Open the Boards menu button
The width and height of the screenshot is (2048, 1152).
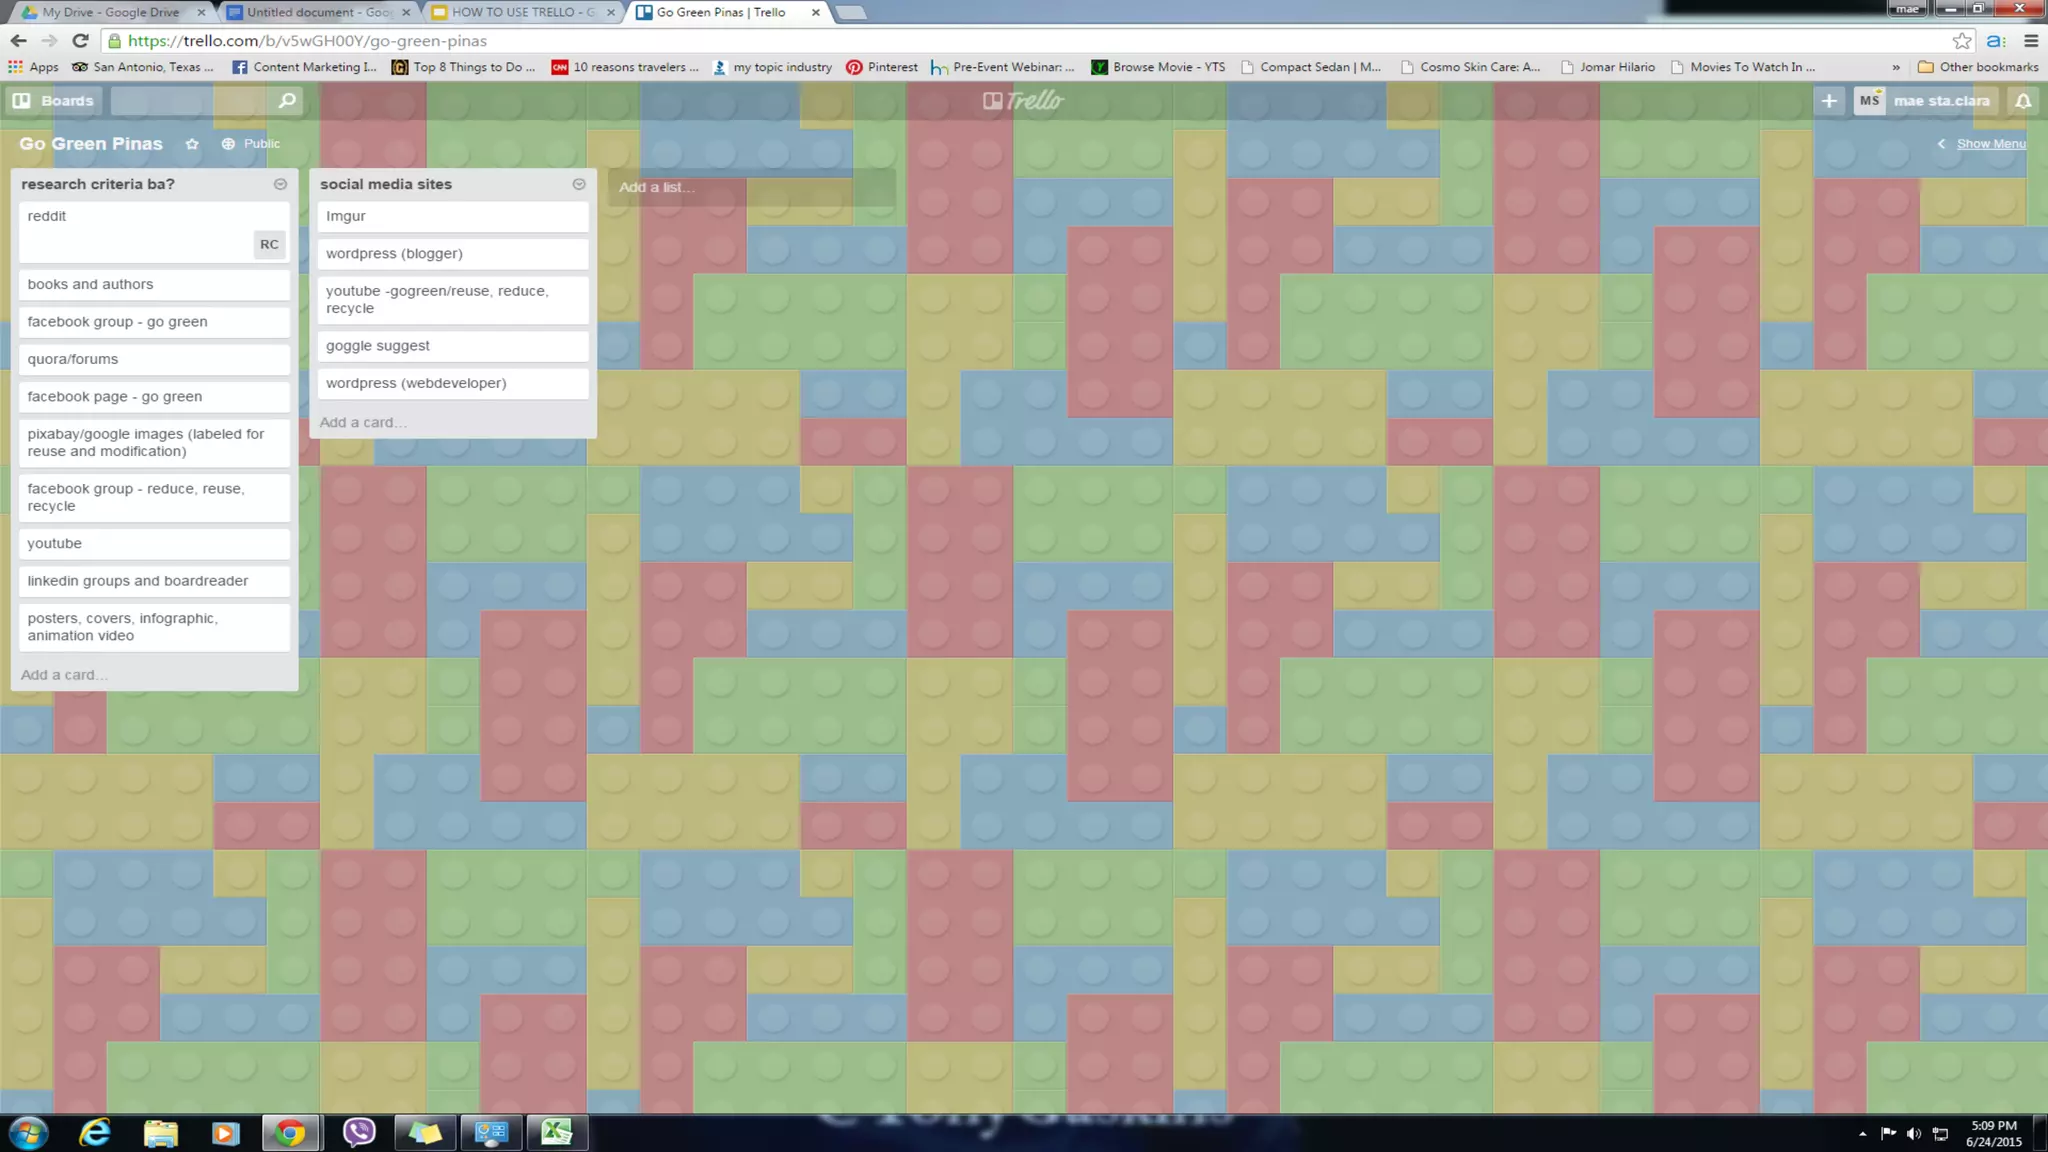(x=53, y=100)
